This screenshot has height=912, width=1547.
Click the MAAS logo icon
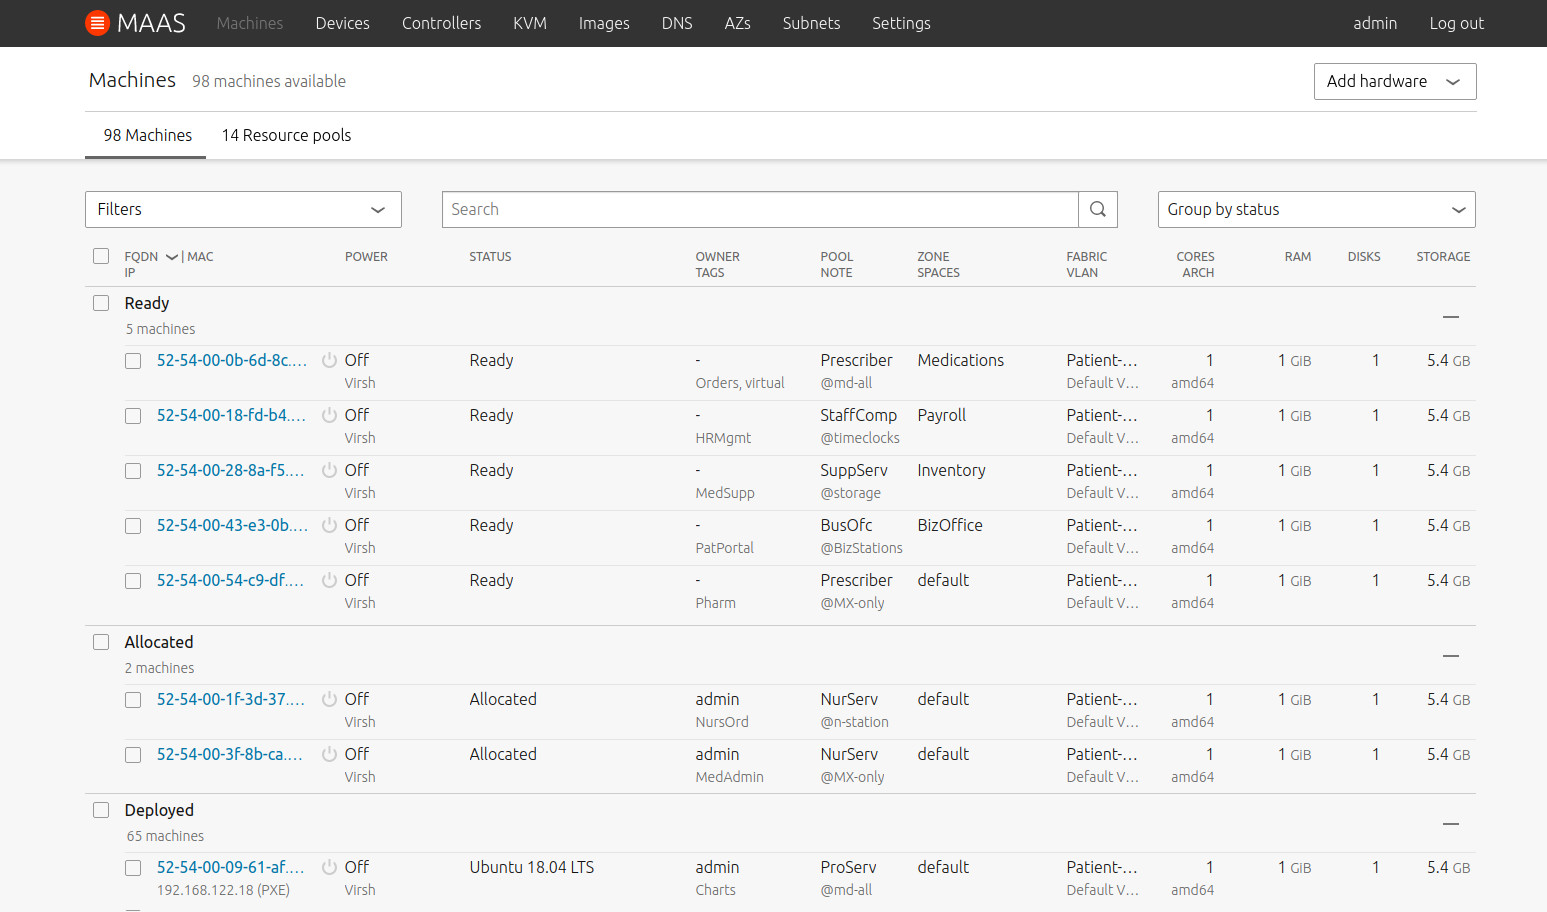(97, 23)
